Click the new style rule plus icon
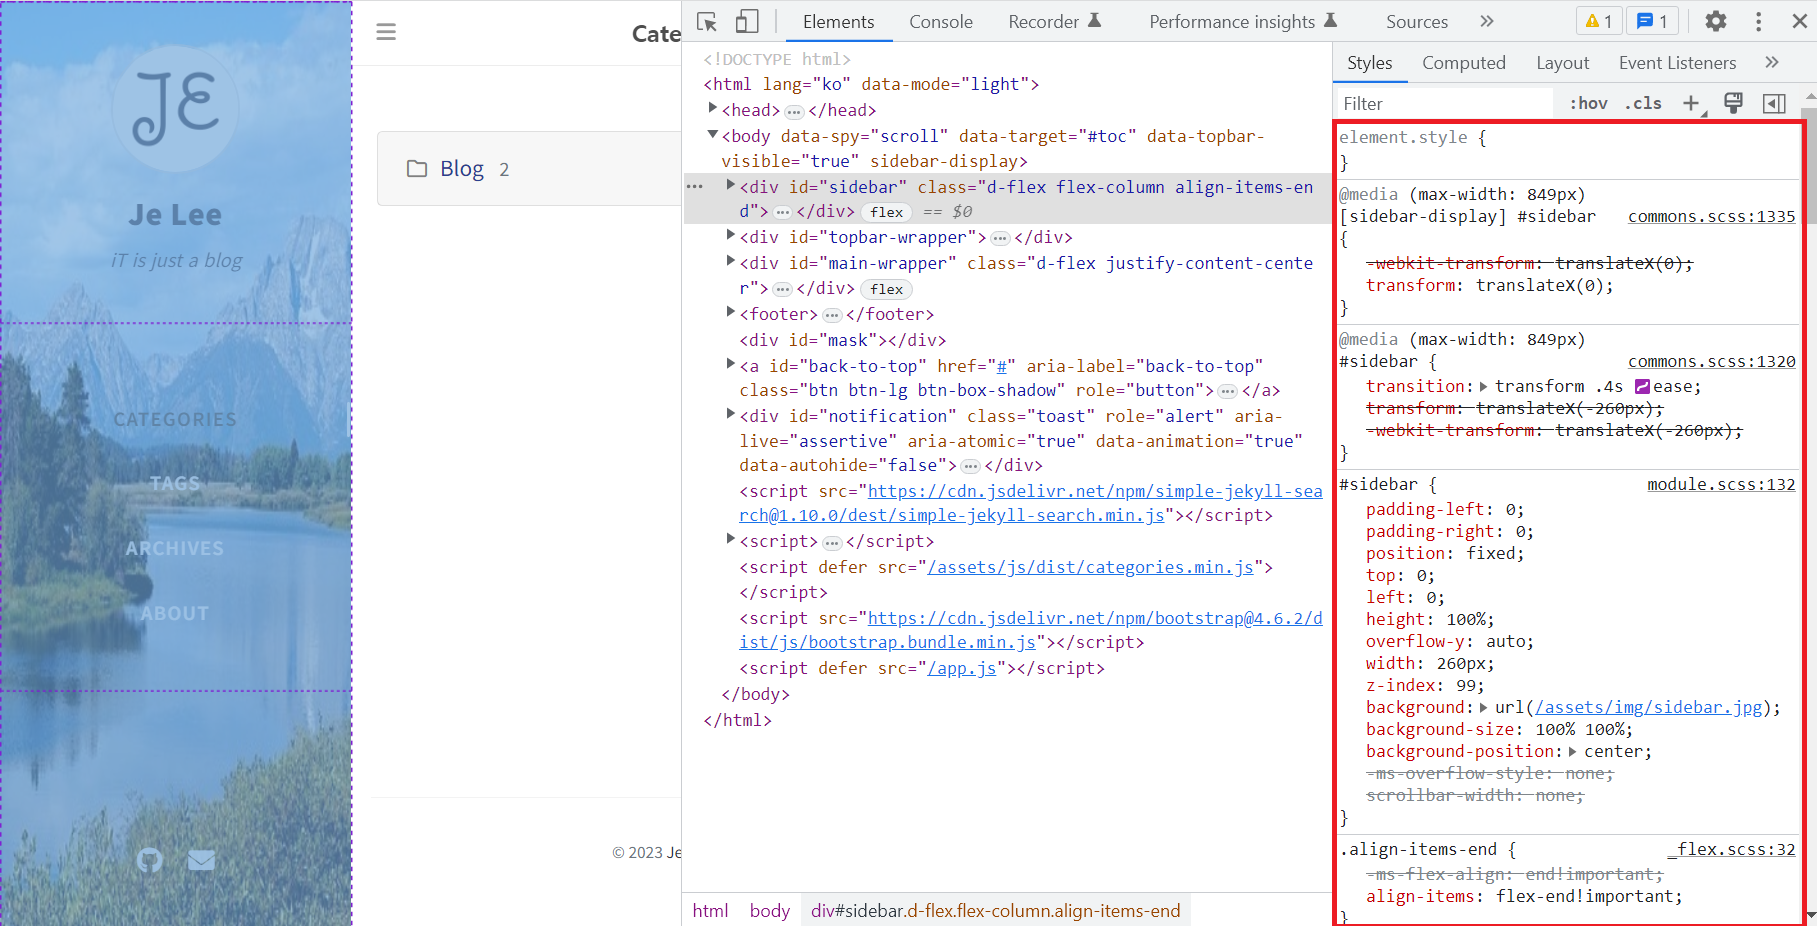This screenshot has width=1817, height=926. click(1691, 103)
